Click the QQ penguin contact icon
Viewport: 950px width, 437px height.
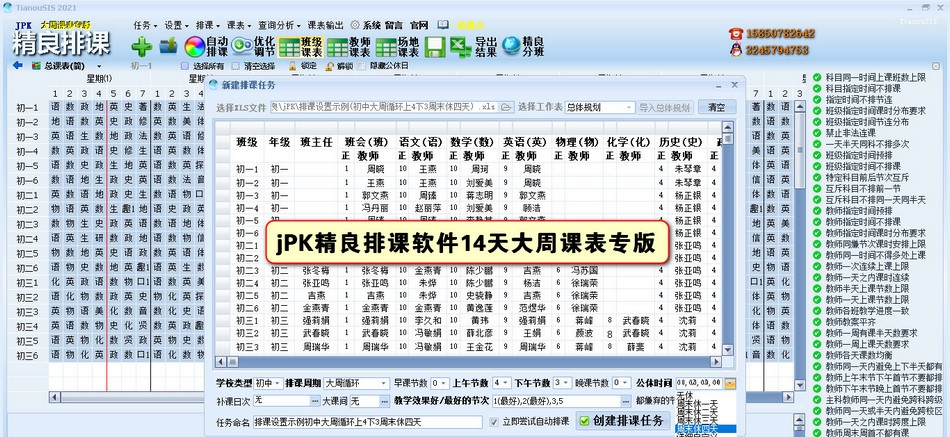pyautogui.click(x=736, y=50)
